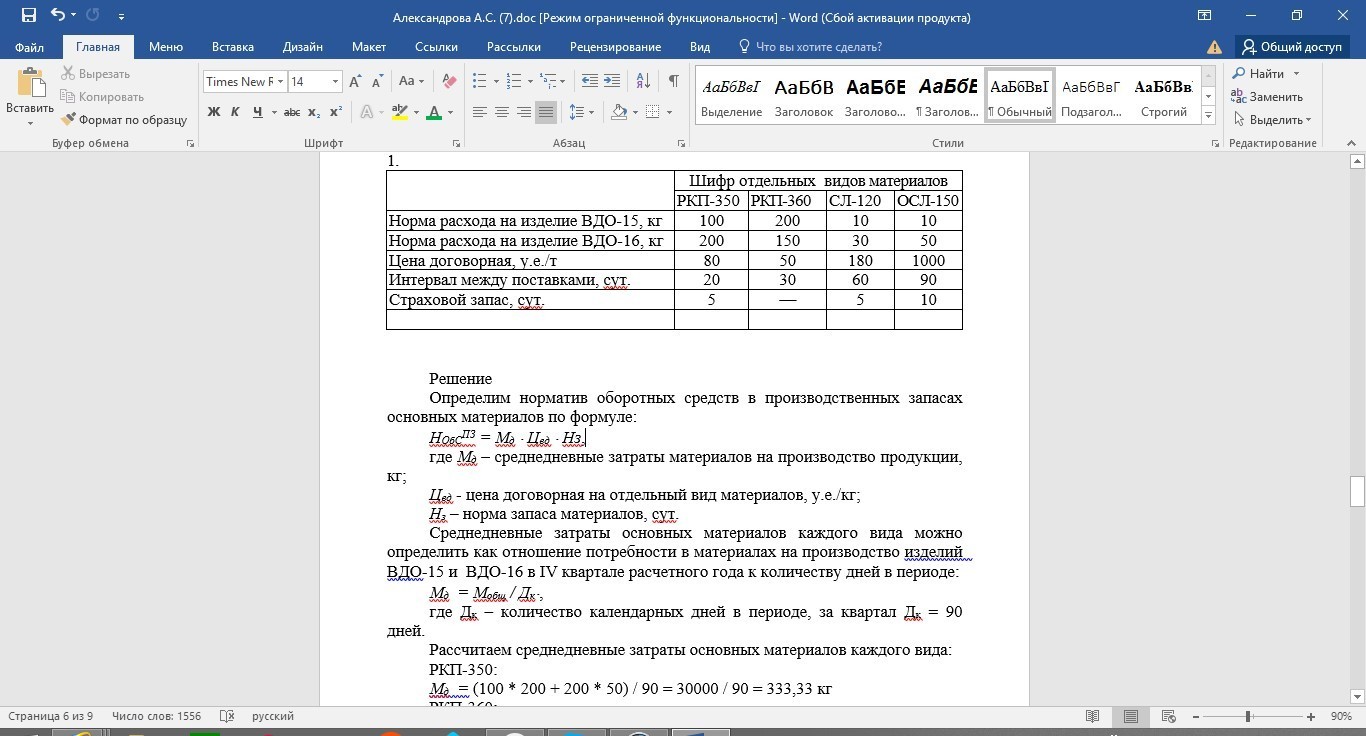Viewport: 1366px width, 736px height.
Task: Toggle bold formatting (Ж)
Action: coord(213,112)
